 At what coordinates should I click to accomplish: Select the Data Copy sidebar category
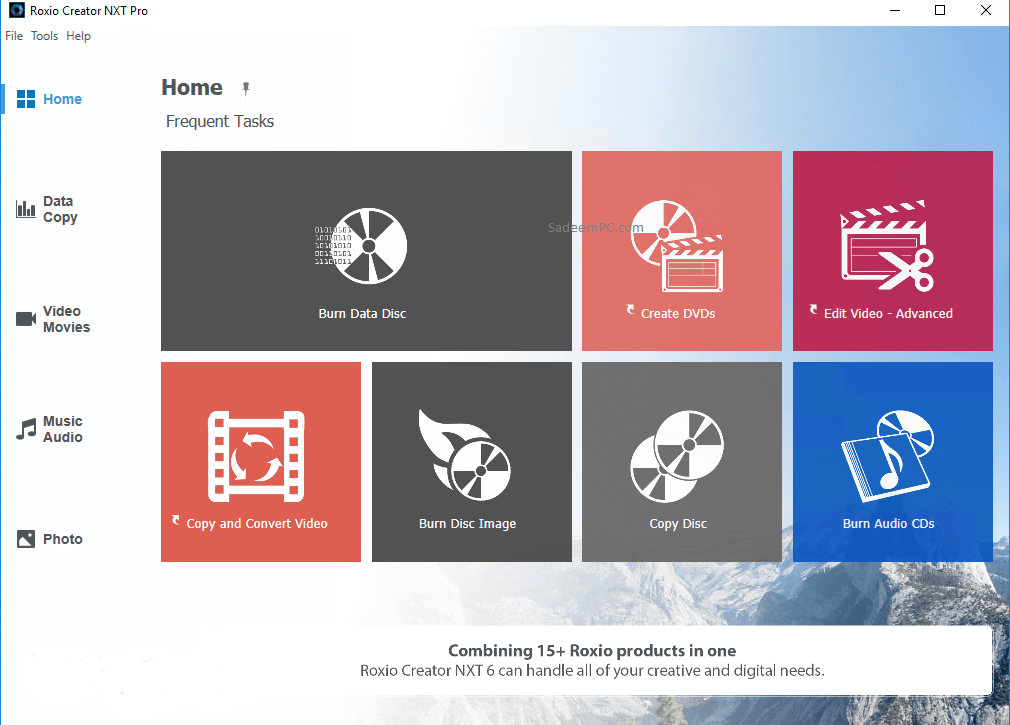[59, 209]
